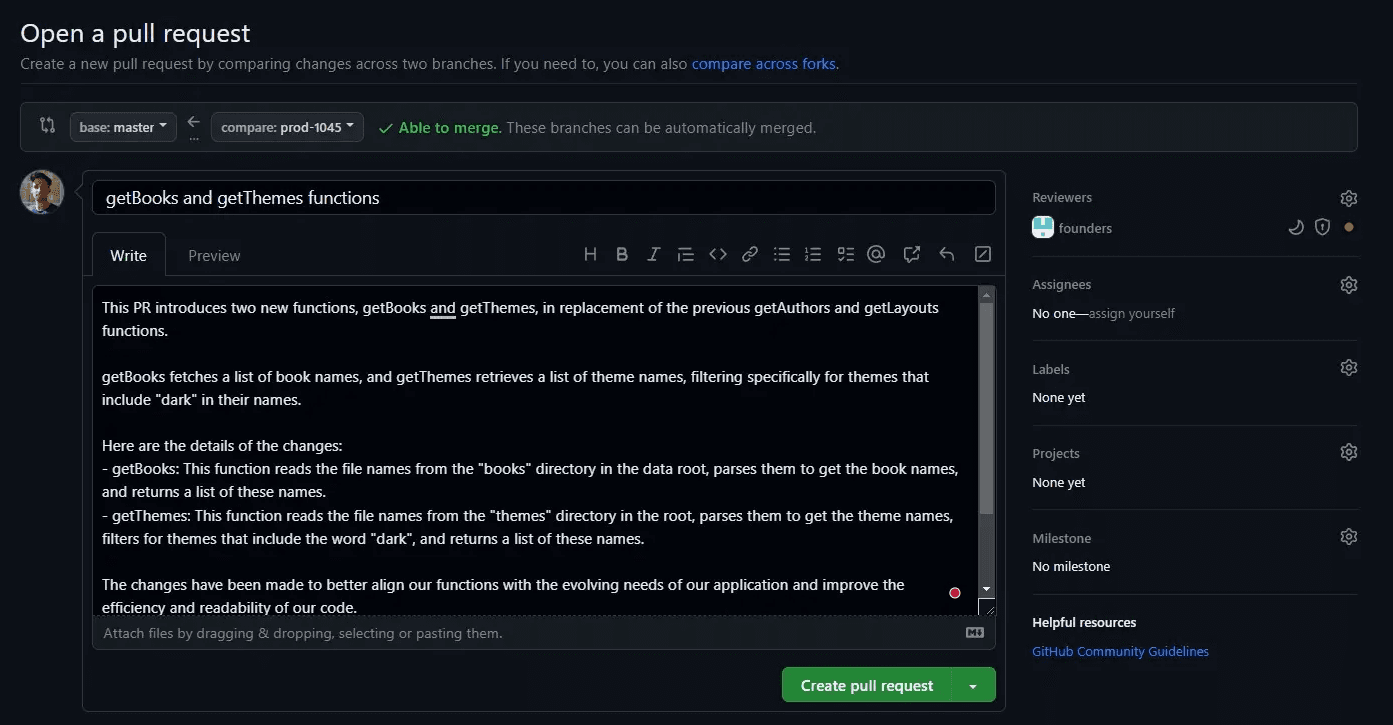Click the shield code-owner icon beside founders
The image size is (1393, 725).
tap(1322, 228)
